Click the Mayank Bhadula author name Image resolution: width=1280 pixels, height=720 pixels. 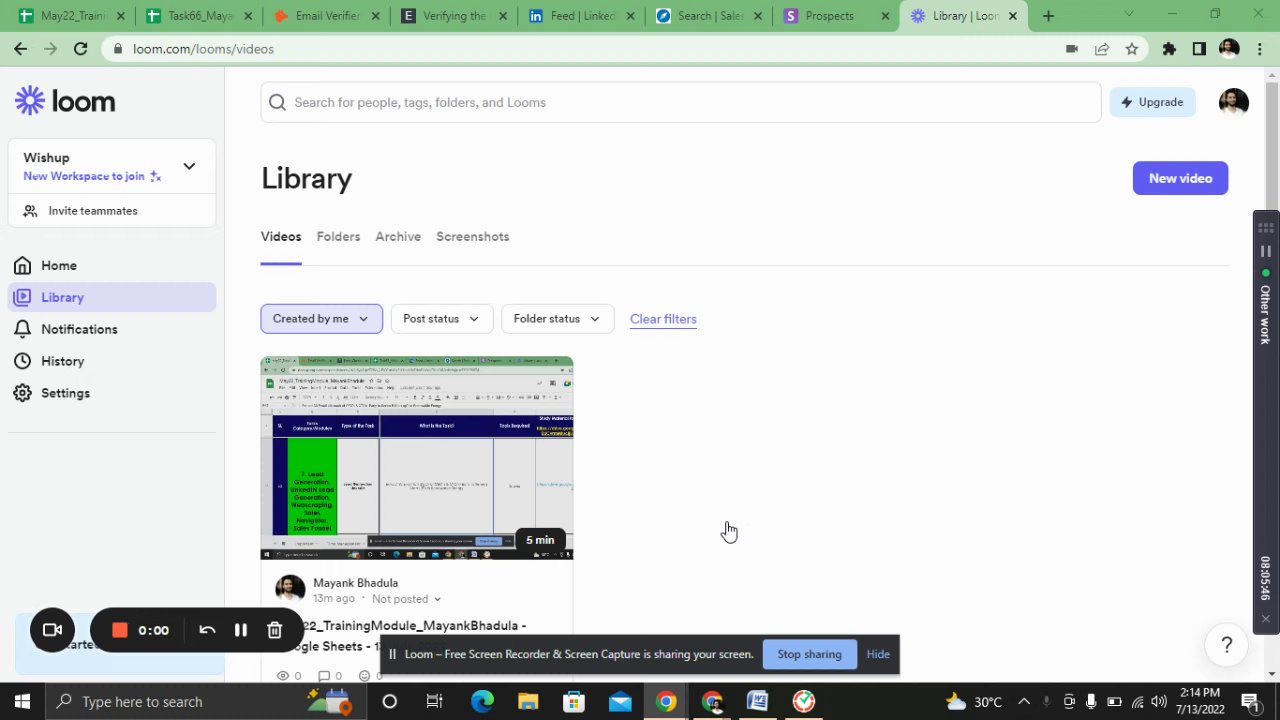(355, 583)
